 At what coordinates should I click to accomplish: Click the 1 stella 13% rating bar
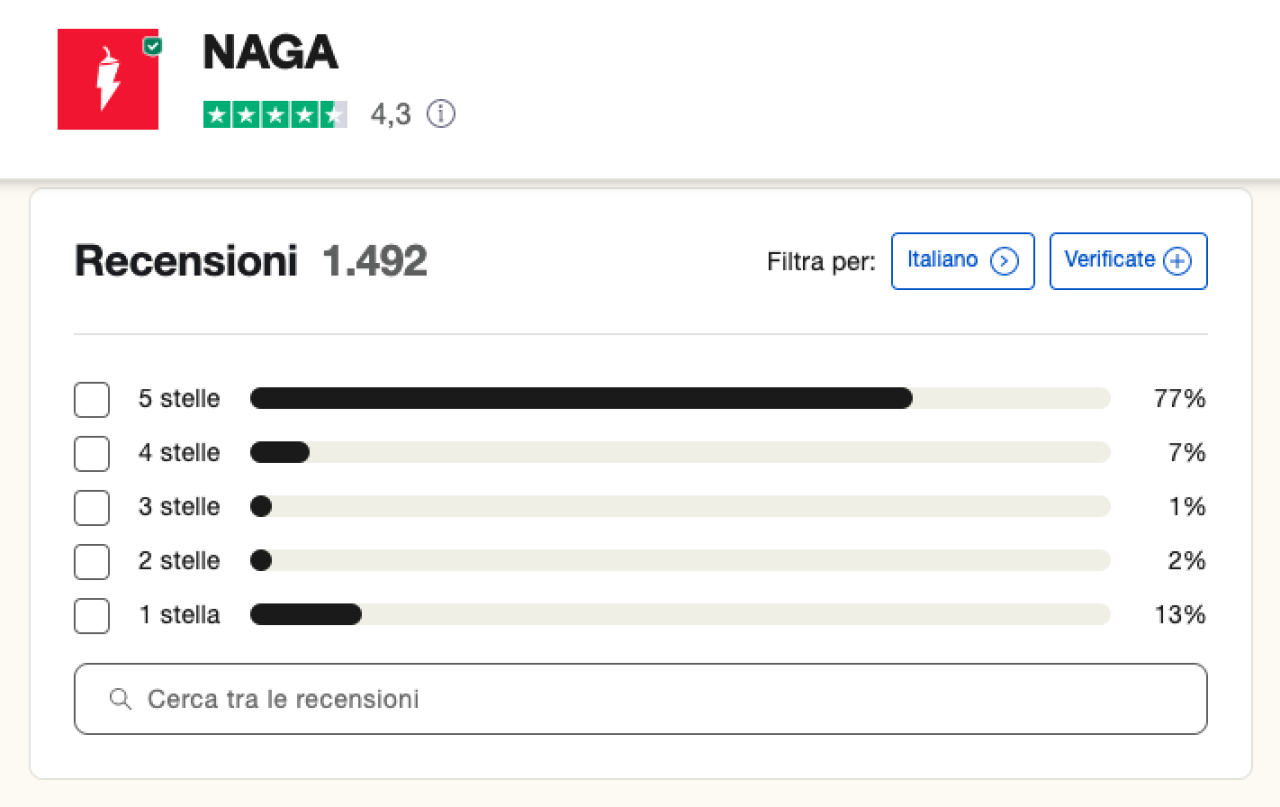(x=680, y=615)
